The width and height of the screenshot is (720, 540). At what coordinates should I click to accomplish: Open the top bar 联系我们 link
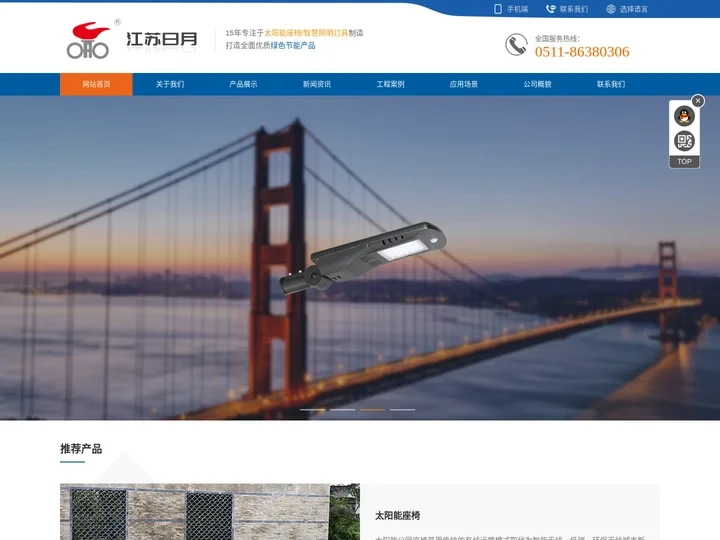click(574, 9)
